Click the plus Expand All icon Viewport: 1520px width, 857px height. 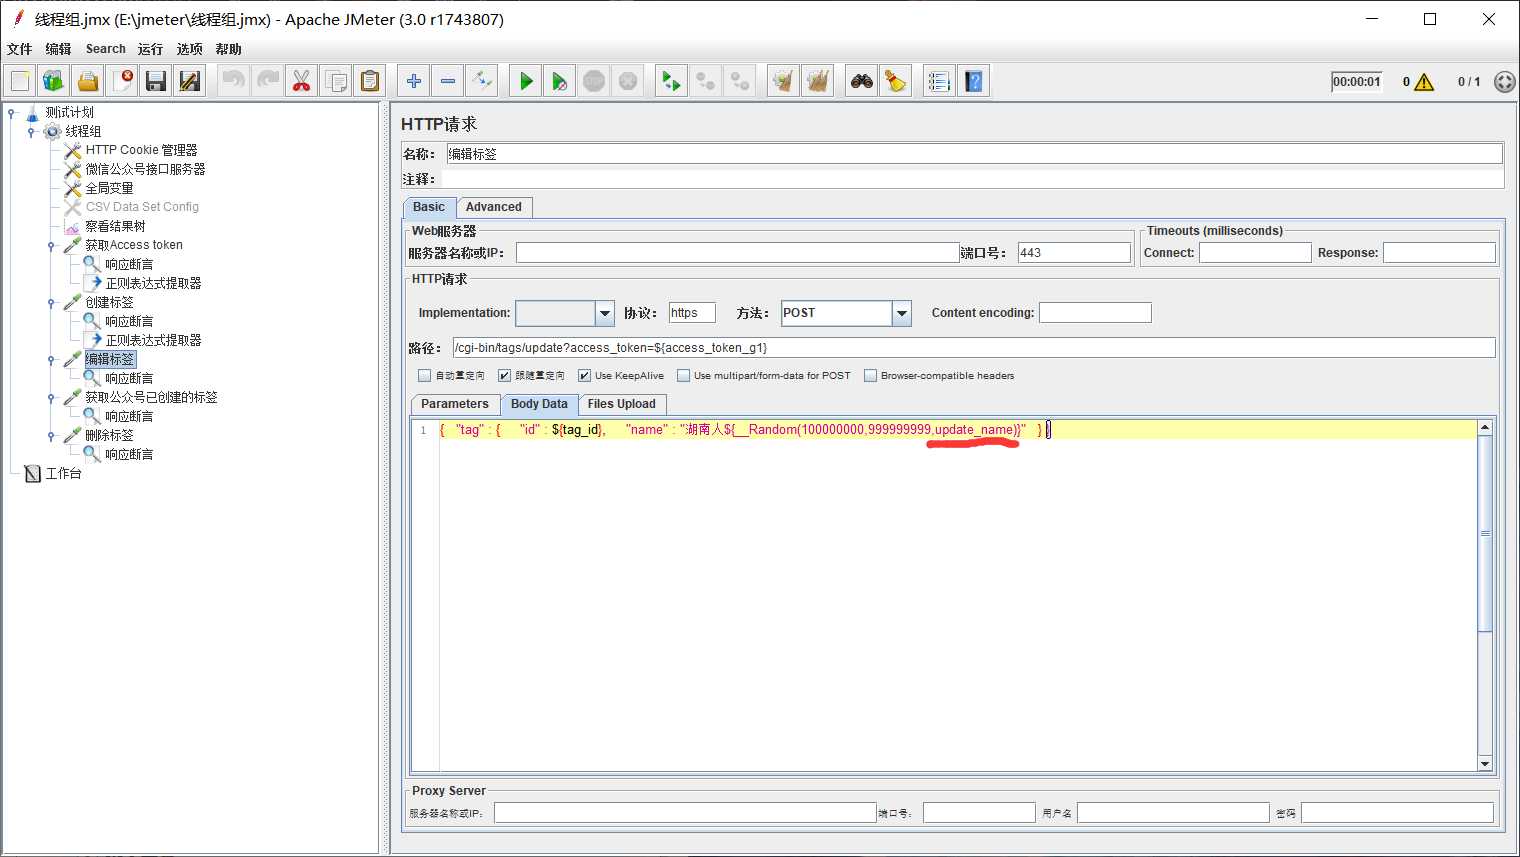pyautogui.click(x=413, y=81)
